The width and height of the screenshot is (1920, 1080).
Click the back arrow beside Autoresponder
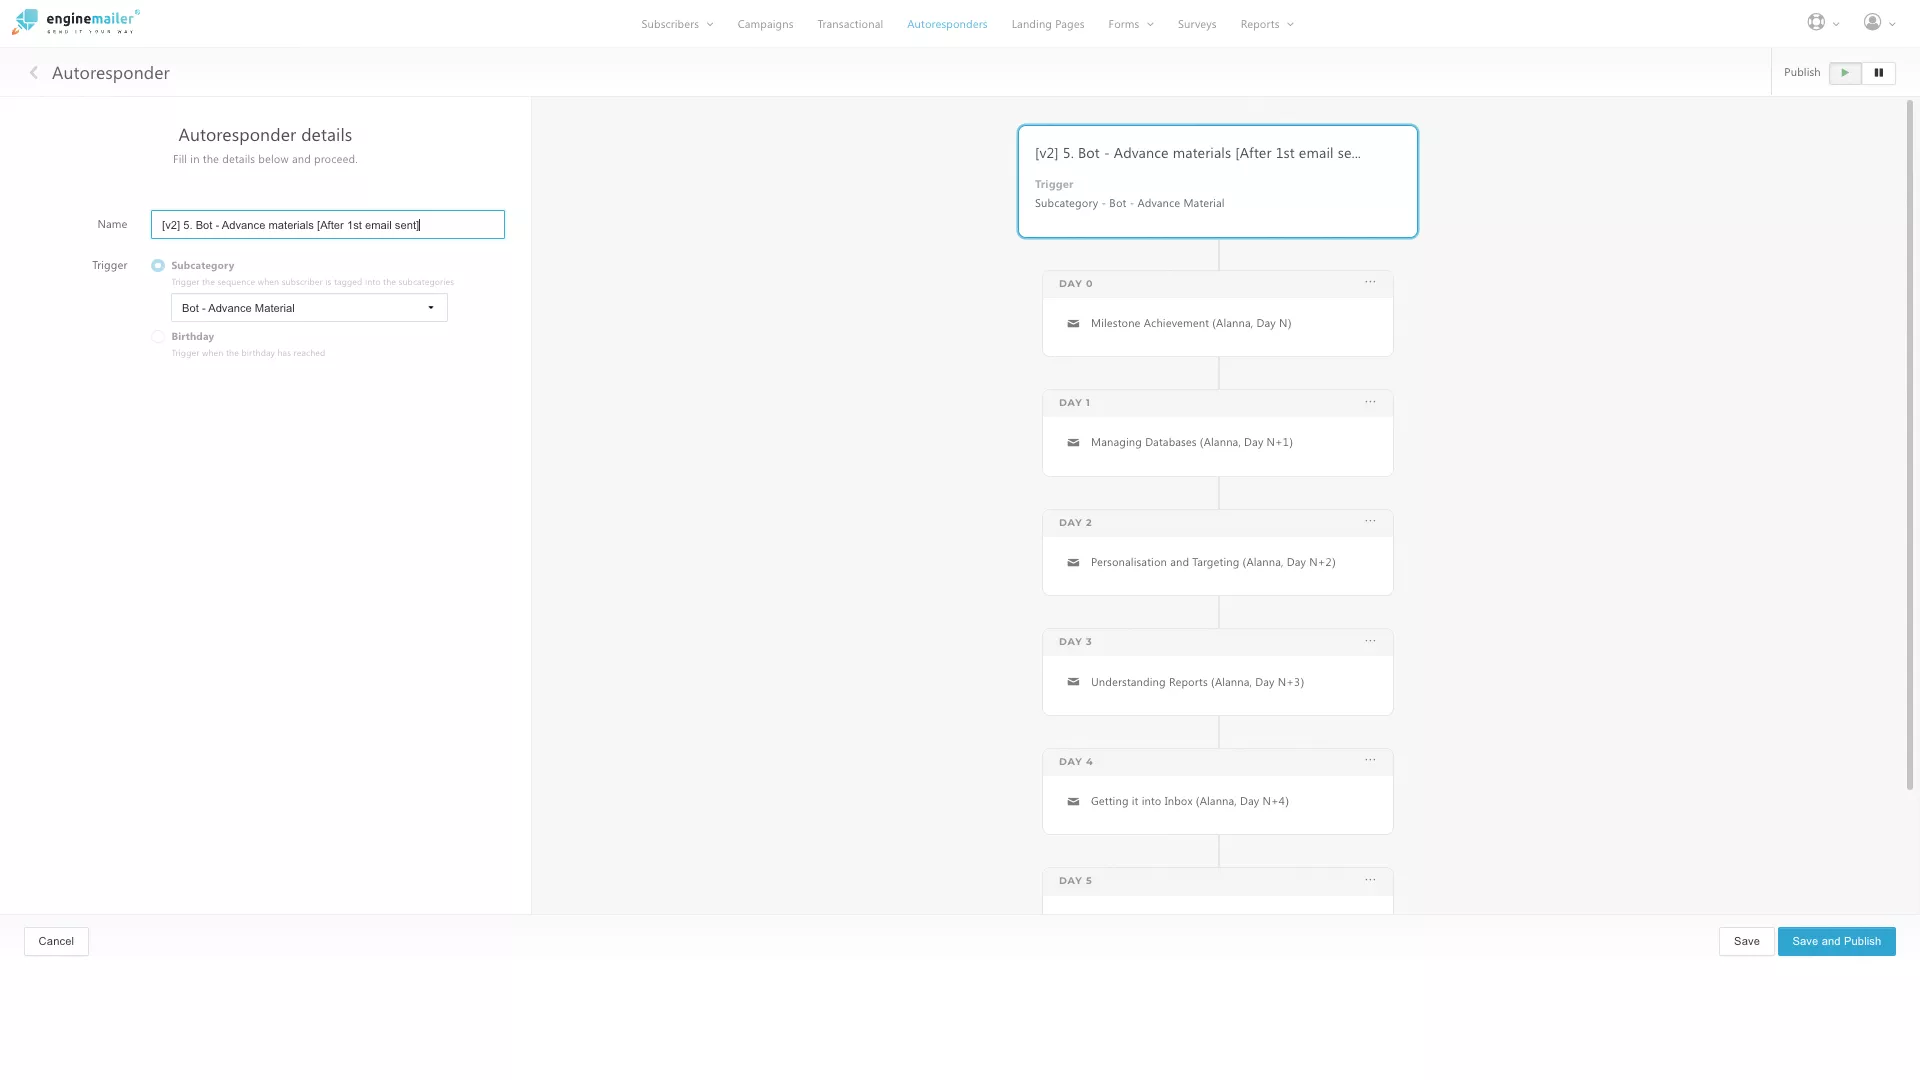pyautogui.click(x=34, y=73)
